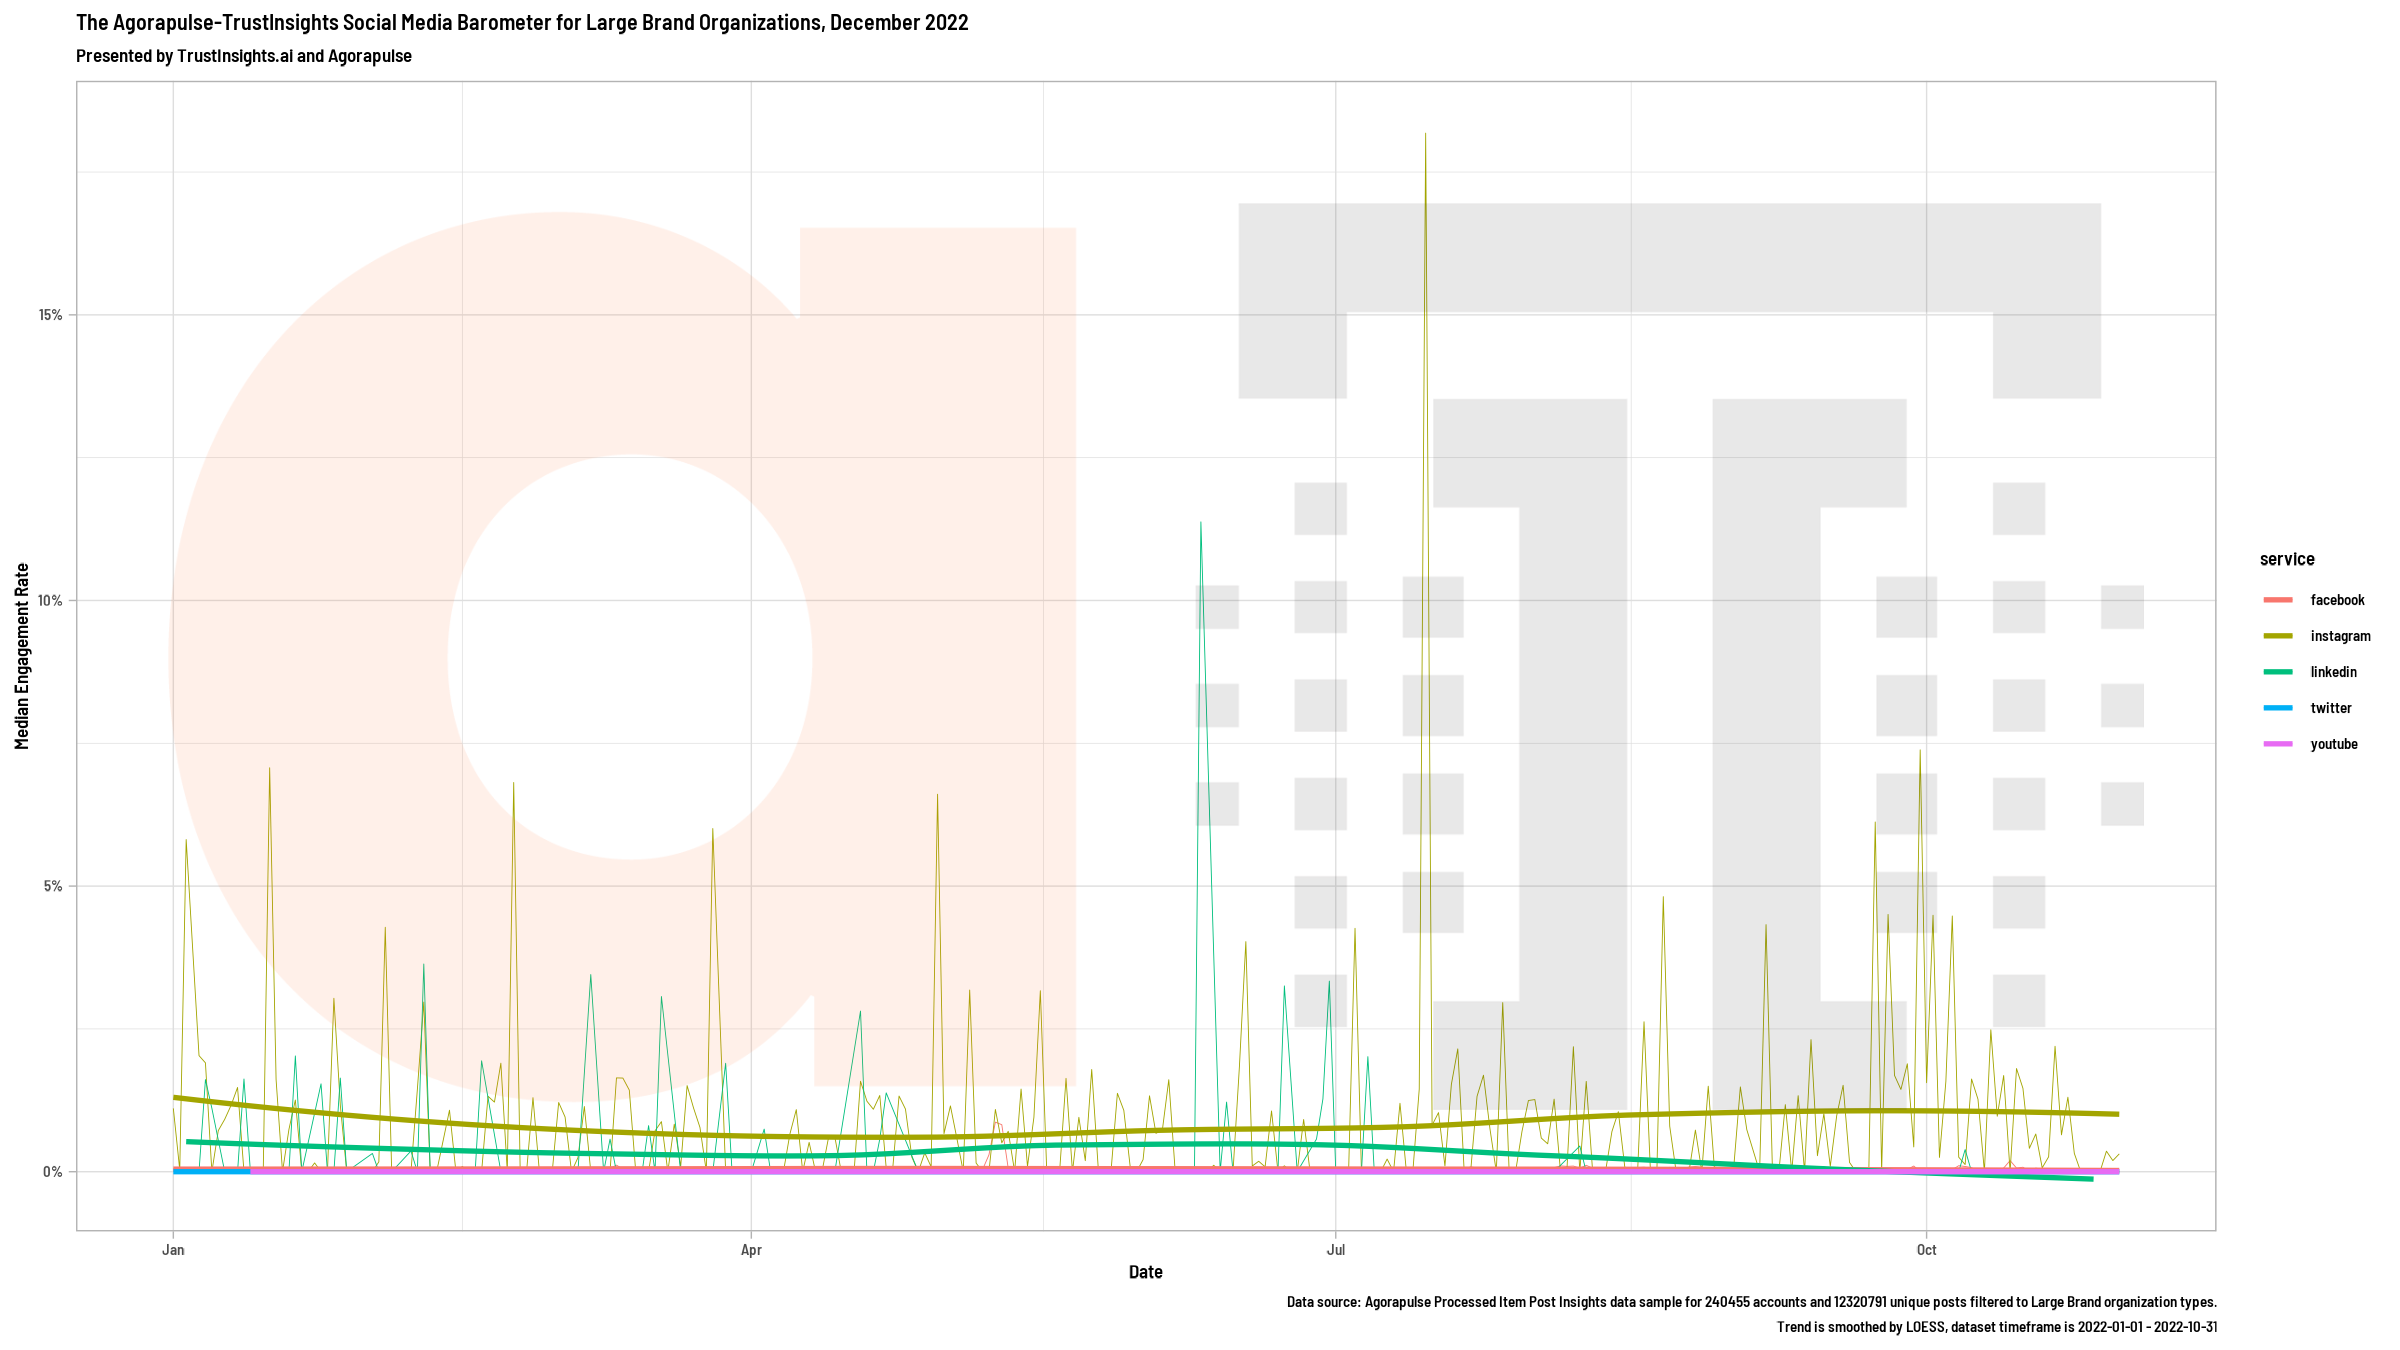Click the '0%' y-axis tick label
The height and width of the screenshot is (1350, 2400).
[53, 1172]
